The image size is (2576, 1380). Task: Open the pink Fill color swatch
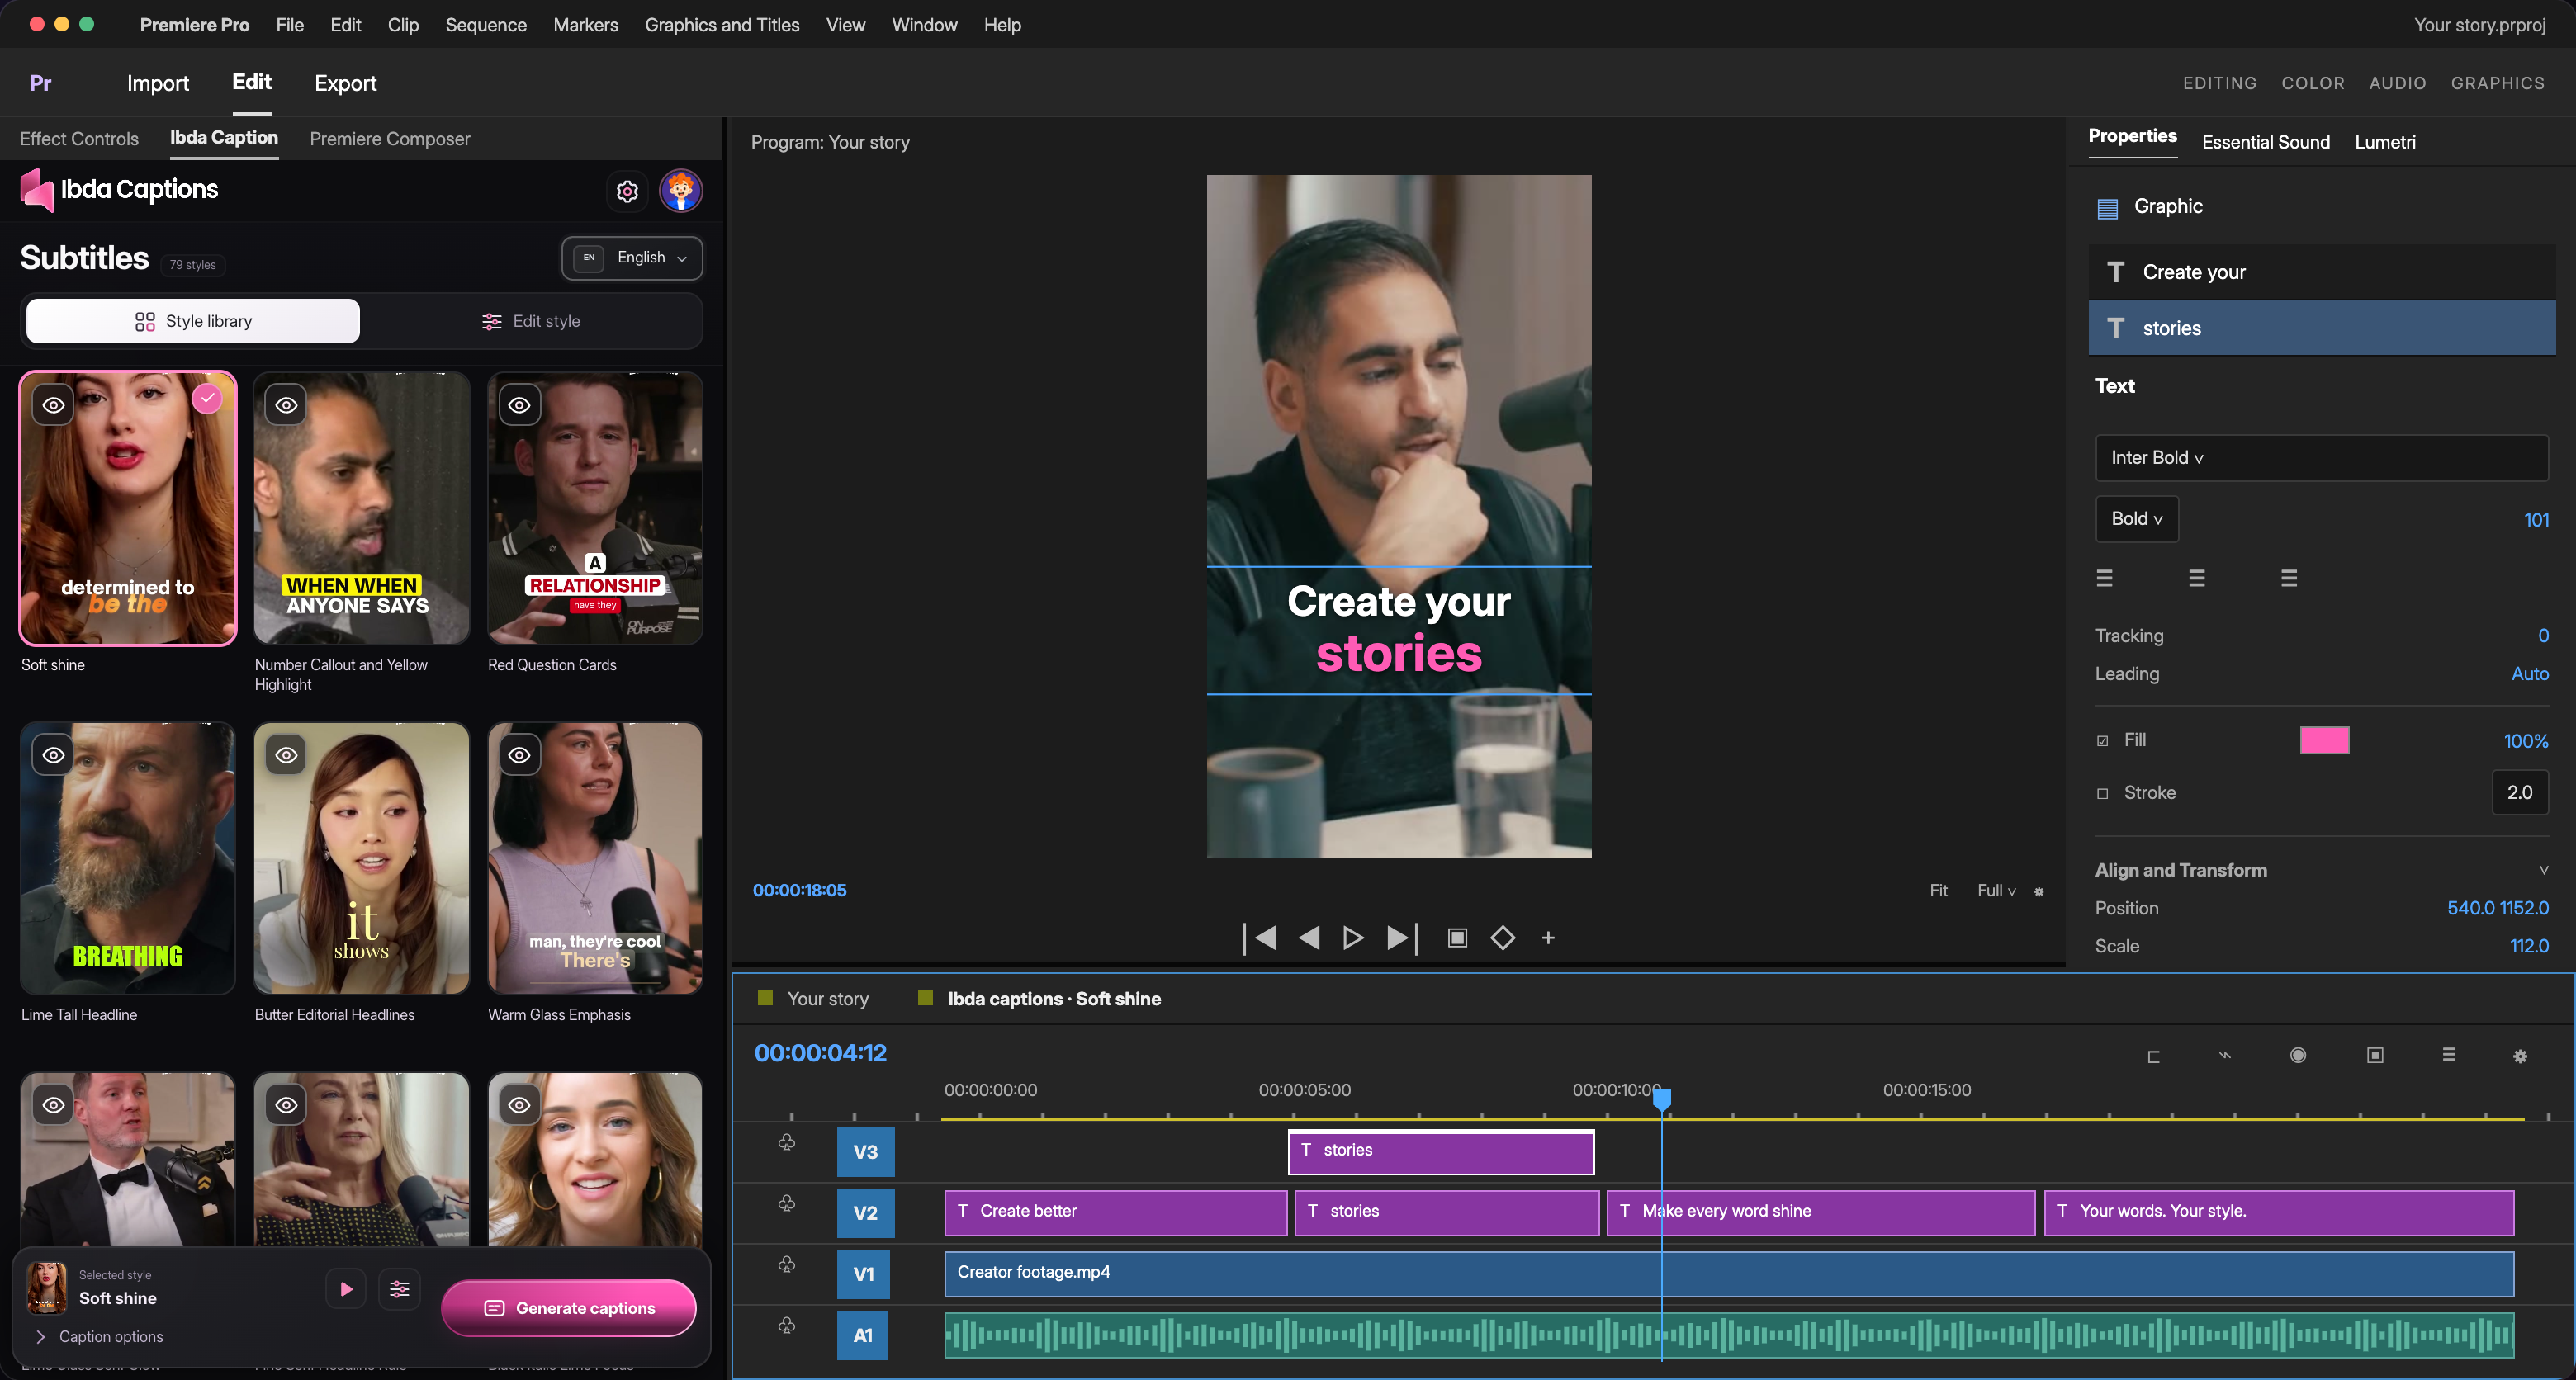2324,740
